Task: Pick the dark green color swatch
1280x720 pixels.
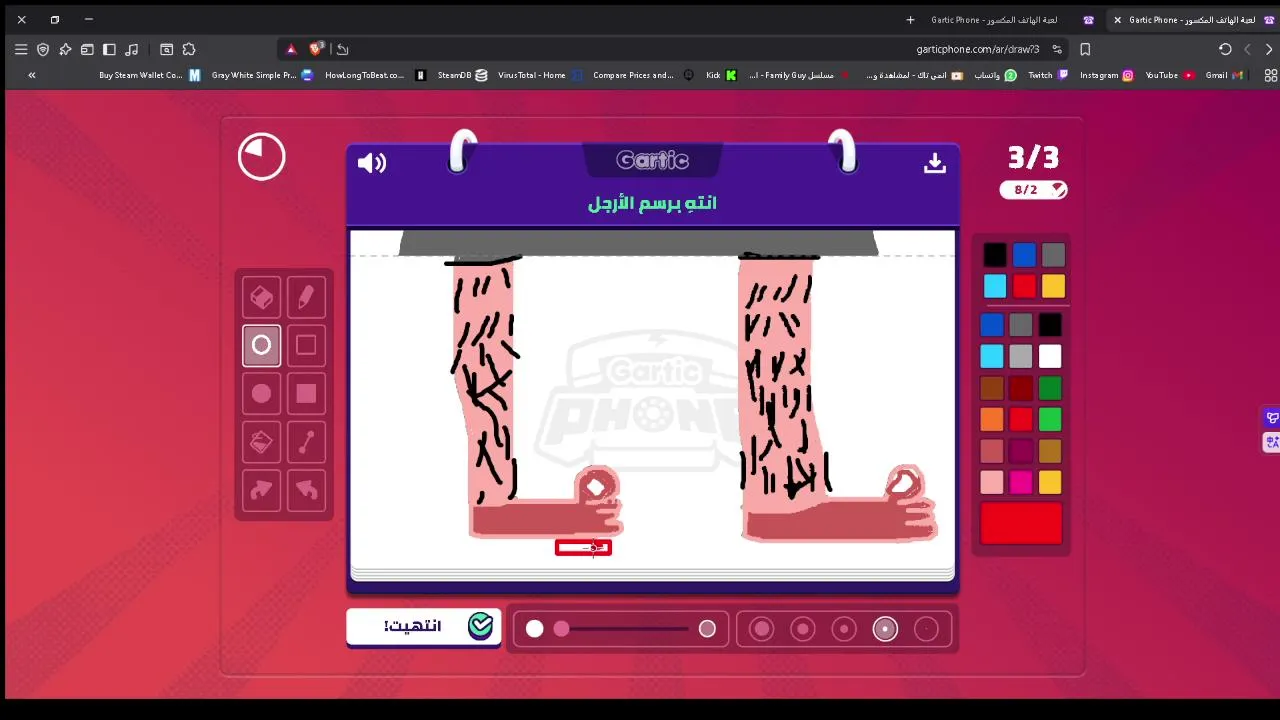Action: click(1049, 388)
